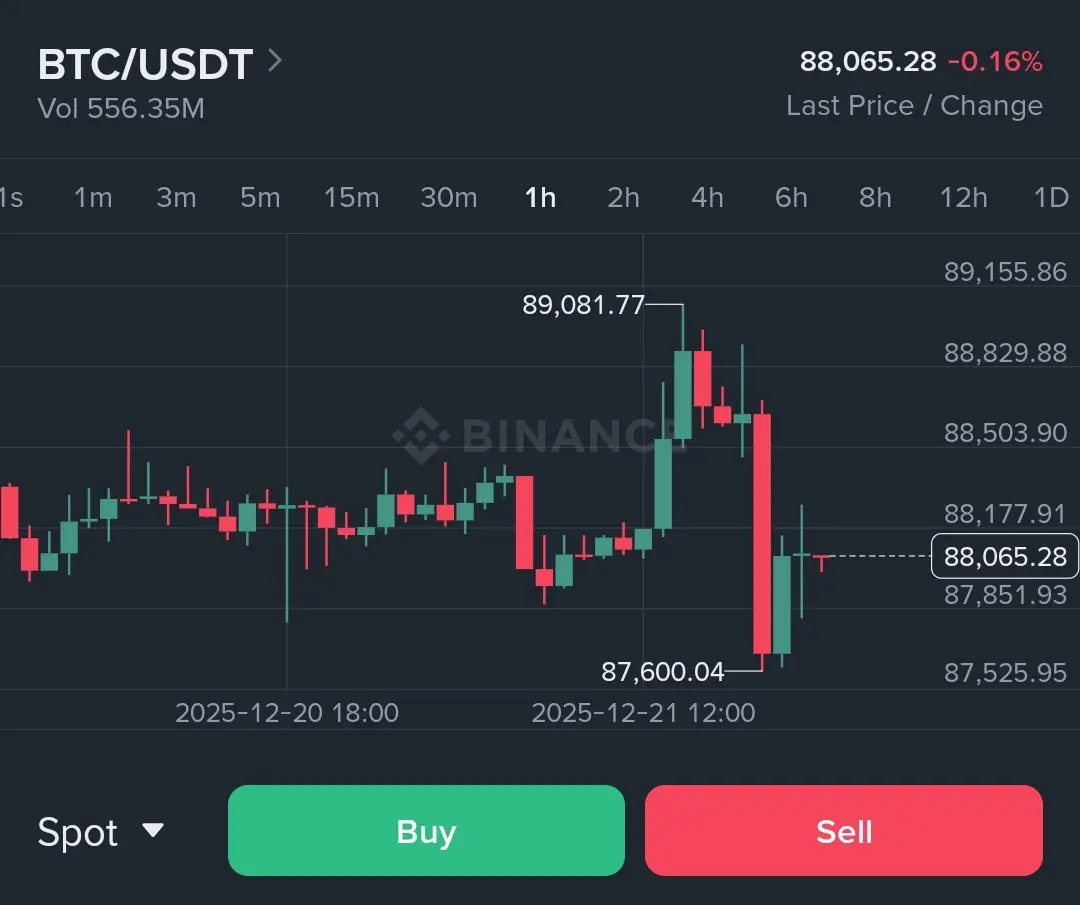Select the 1m timeframe tab
This screenshot has width=1080, height=905.
point(93,197)
